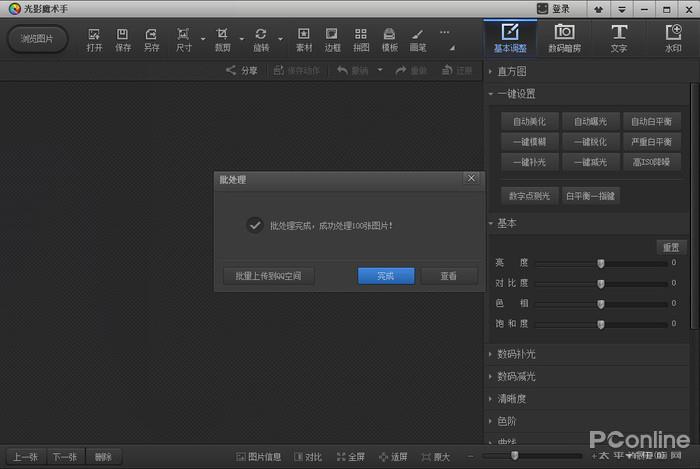This screenshot has height=469, width=700.
Task: Click the 批量上传到QQ空间 button
Action: 268,276
